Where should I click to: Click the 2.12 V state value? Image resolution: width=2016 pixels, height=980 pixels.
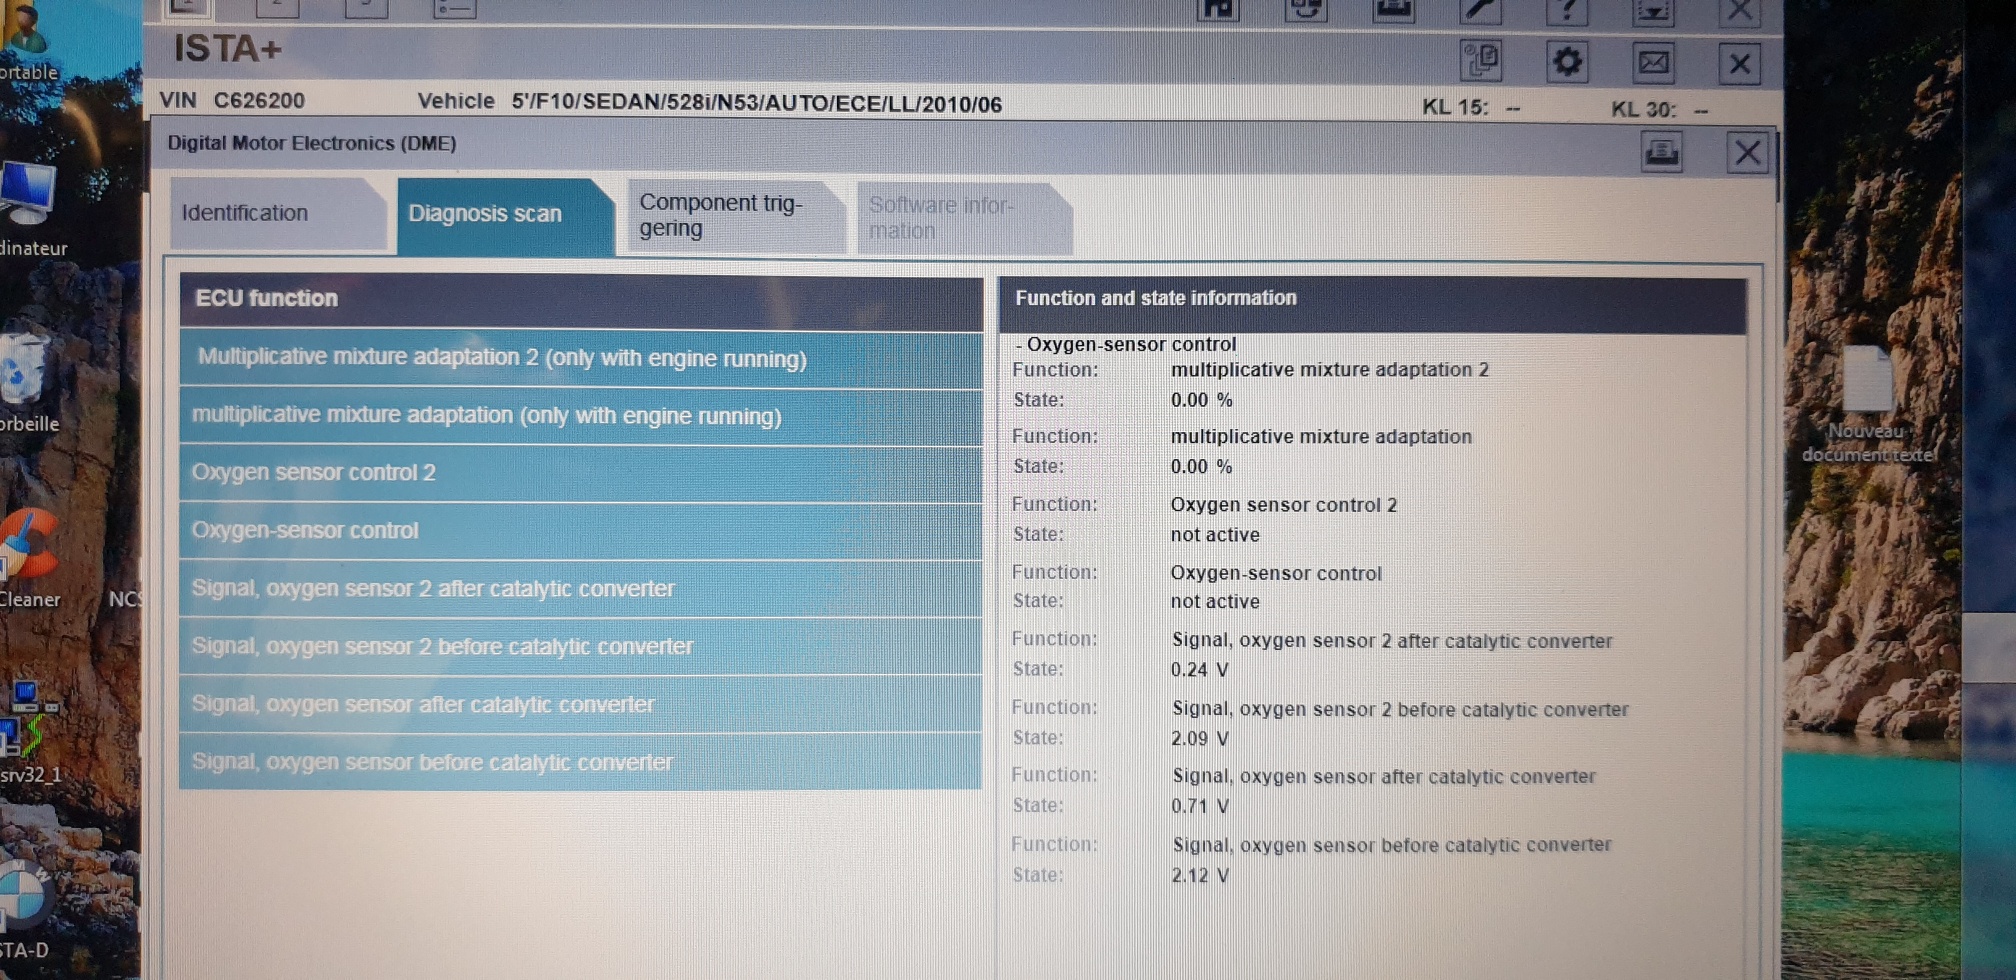click(x=1200, y=875)
